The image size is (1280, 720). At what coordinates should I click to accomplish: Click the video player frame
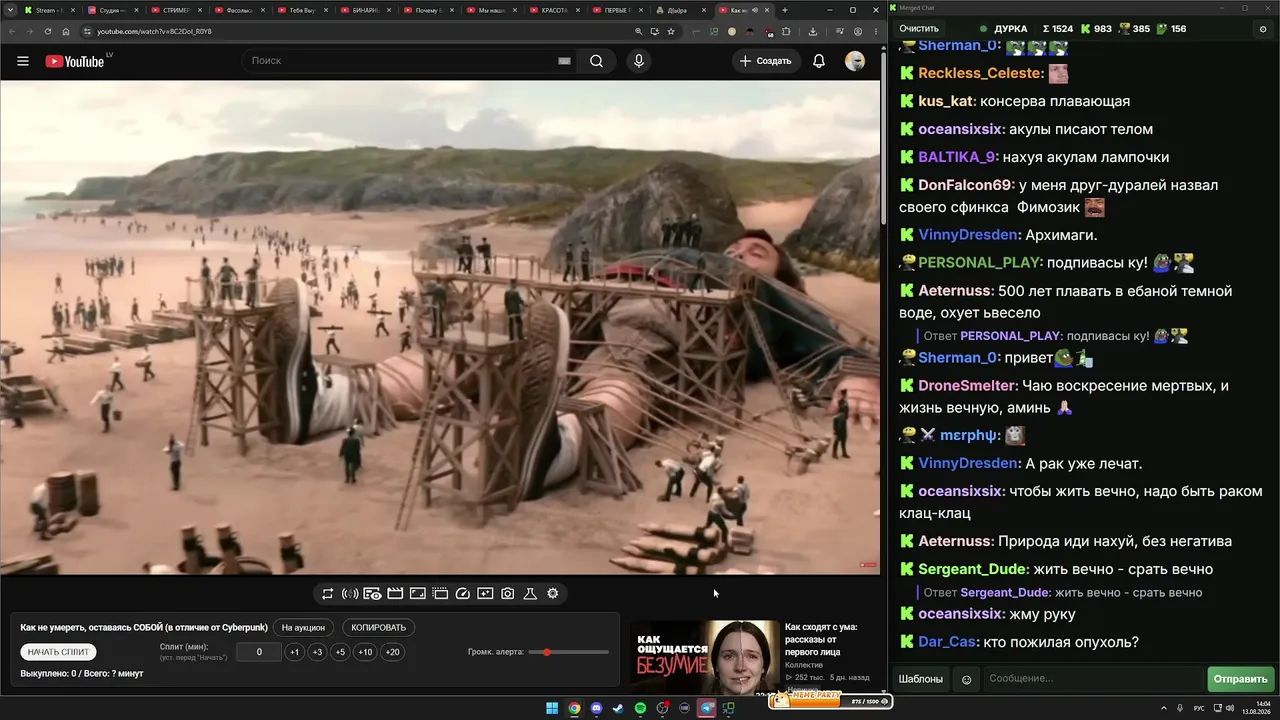click(x=440, y=327)
